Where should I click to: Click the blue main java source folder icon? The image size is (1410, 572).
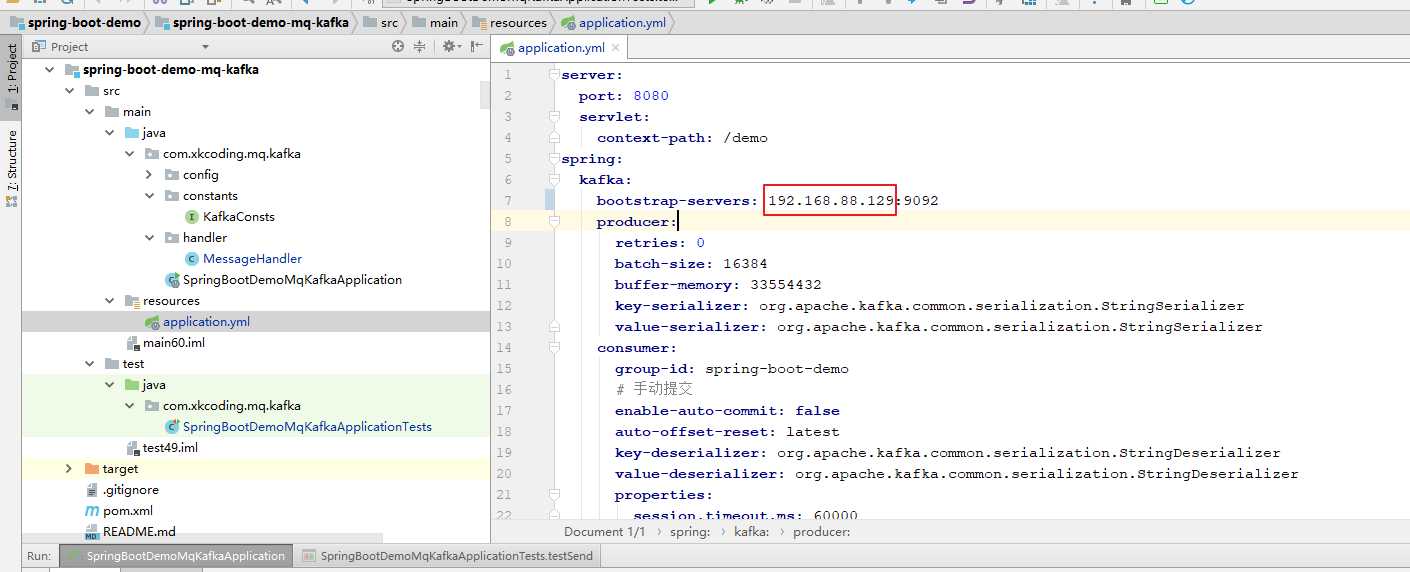coord(132,133)
